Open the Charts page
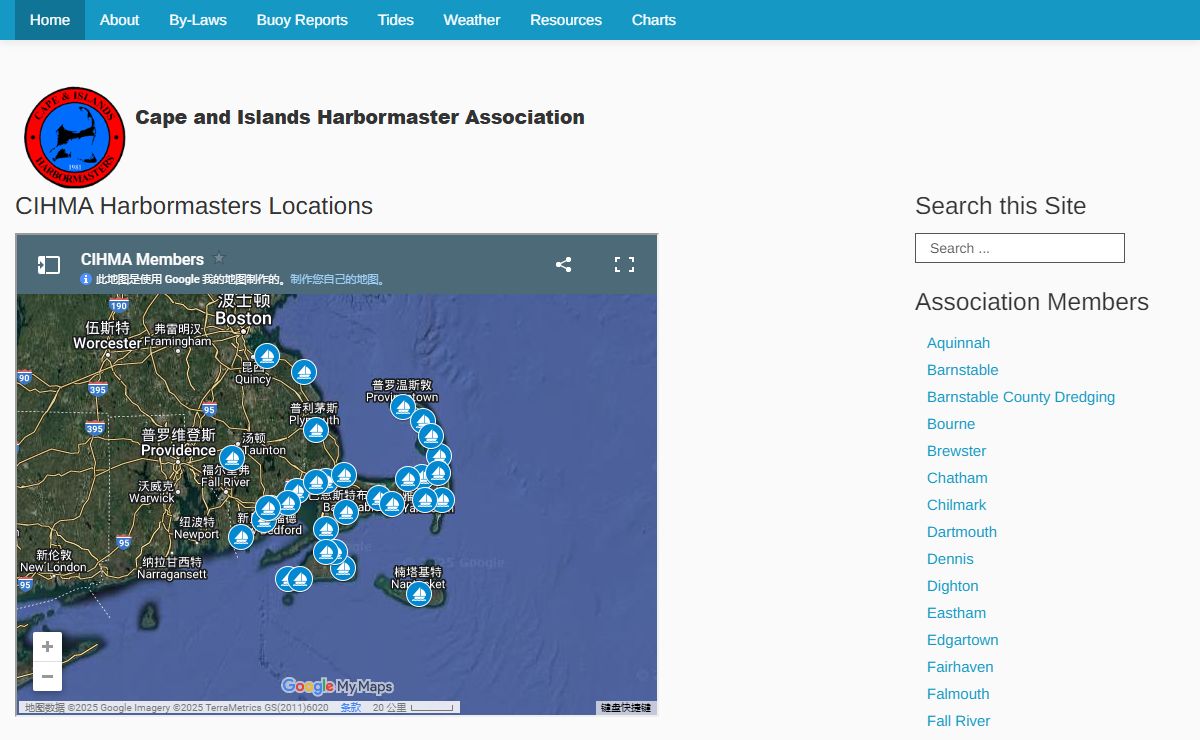The image size is (1200, 740). pyautogui.click(x=654, y=20)
